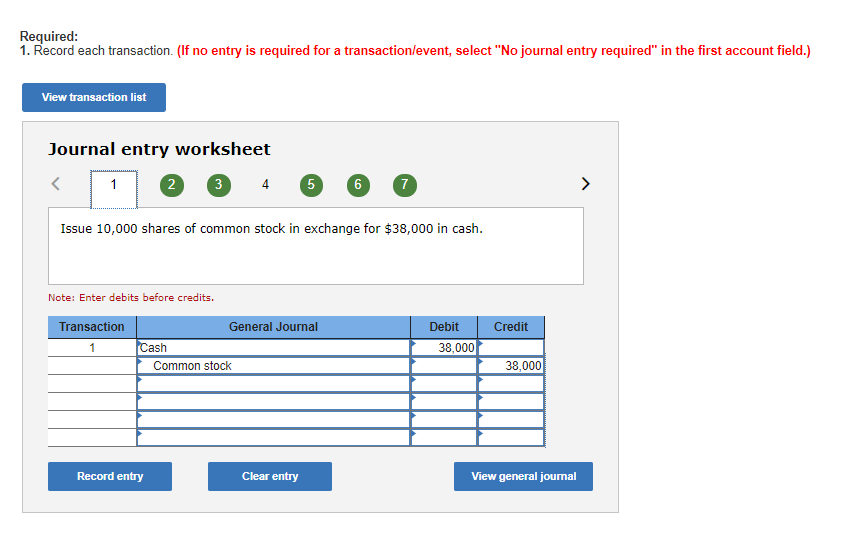The image size is (856, 539).
Task: Switch to transaction 7 circle
Action: 405,185
